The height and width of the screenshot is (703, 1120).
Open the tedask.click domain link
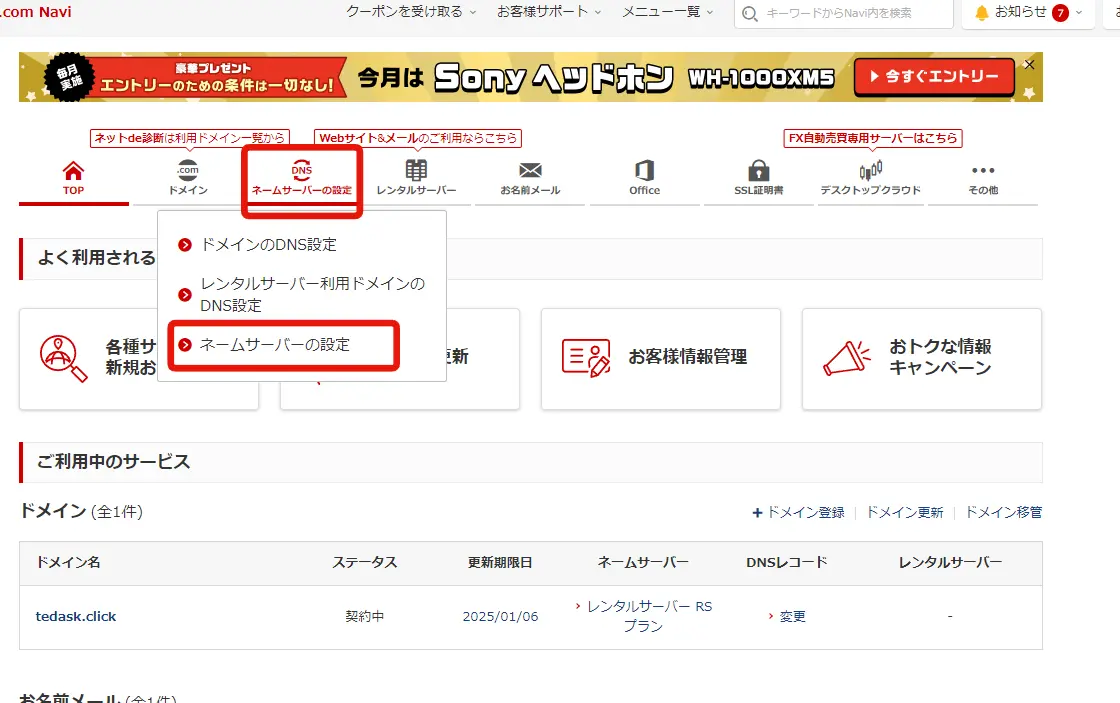76,616
